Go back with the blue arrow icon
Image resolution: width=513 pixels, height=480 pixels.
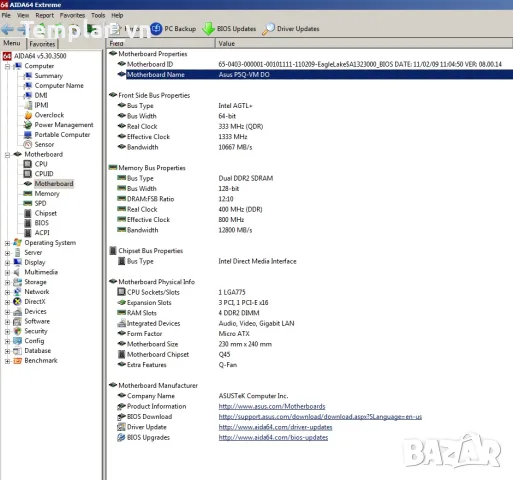point(7,29)
